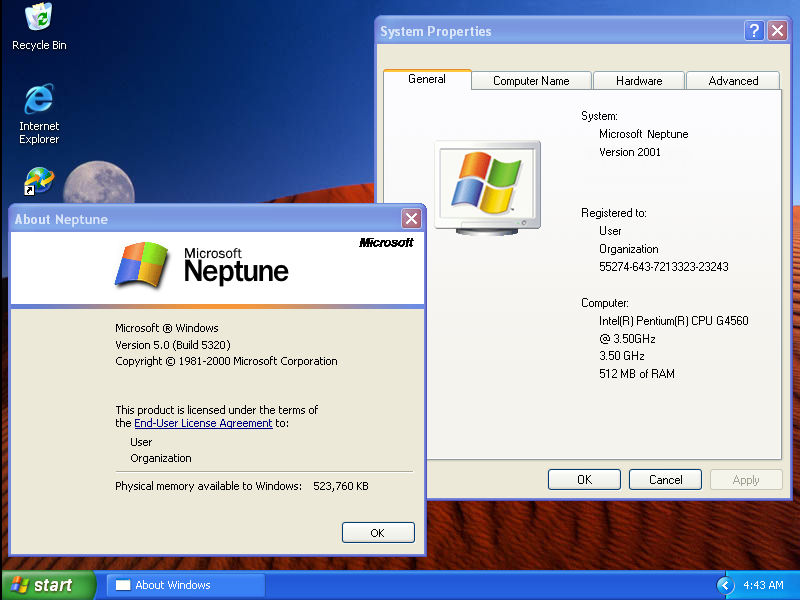Click 'Organization' under Registered to
Screen dimensions: 800x600
[629, 249]
